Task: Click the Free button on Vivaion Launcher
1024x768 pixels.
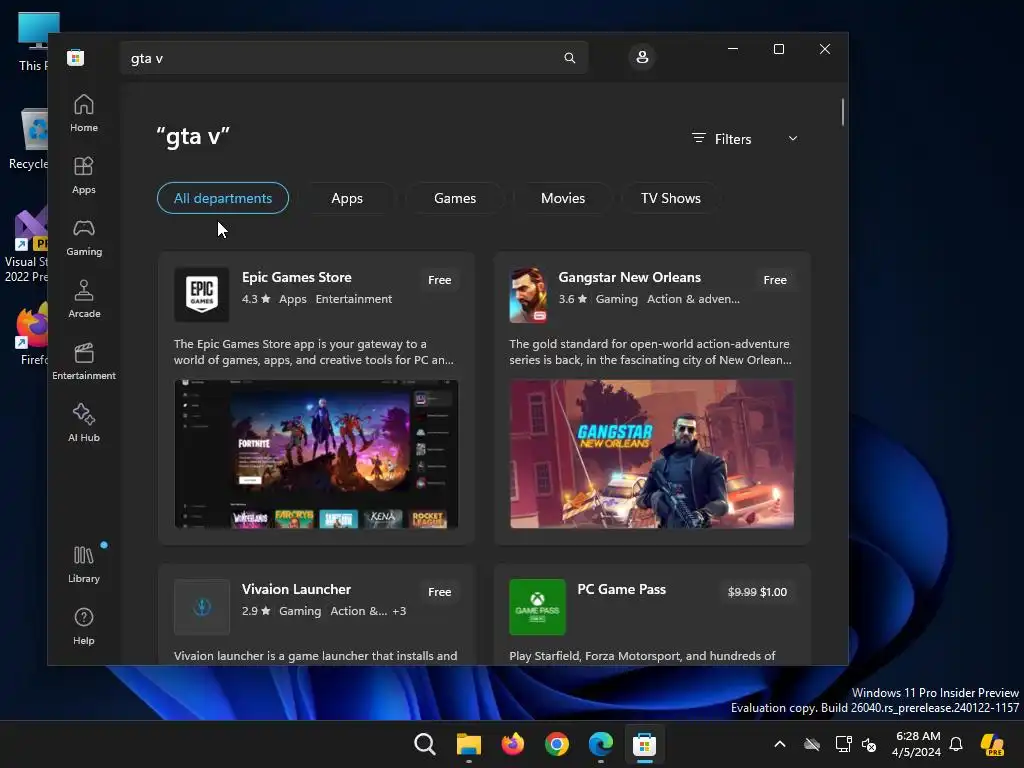Action: (440, 592)
